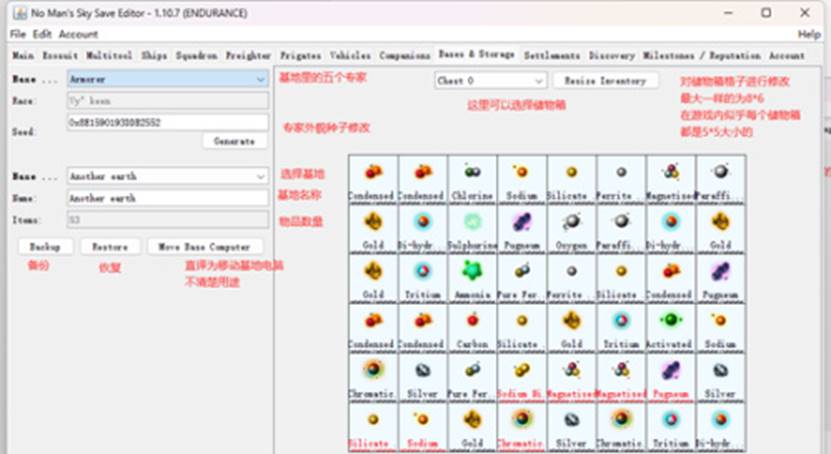Expand the Chest 0 storage dropdown
The width and height of the screenshot is (831, 454).
click(x=490, y=81)
